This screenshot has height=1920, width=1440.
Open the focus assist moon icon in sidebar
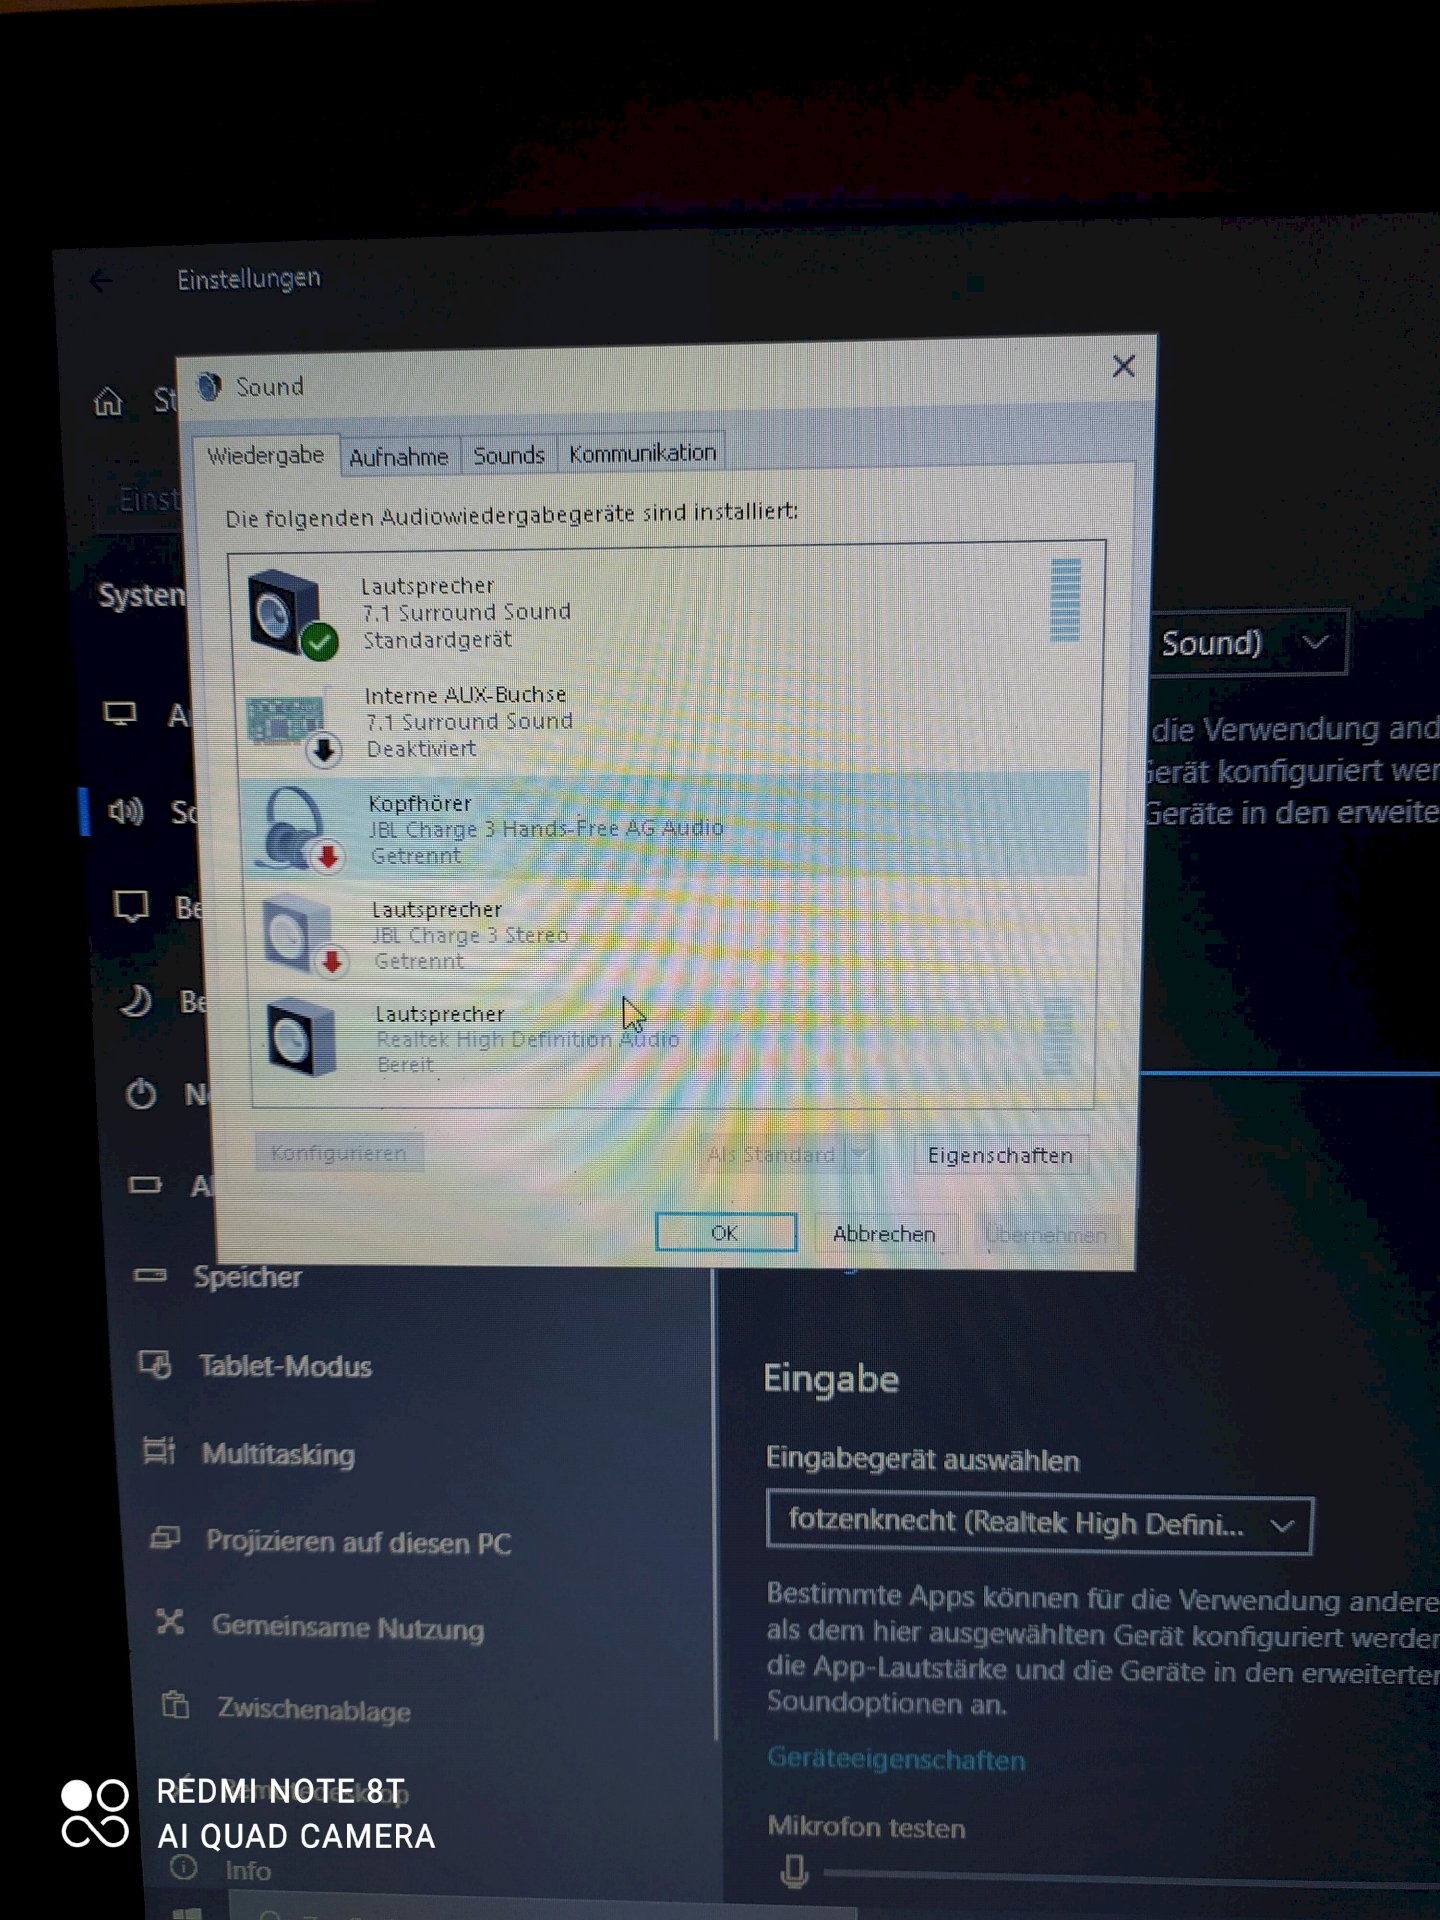(136, 1001)
